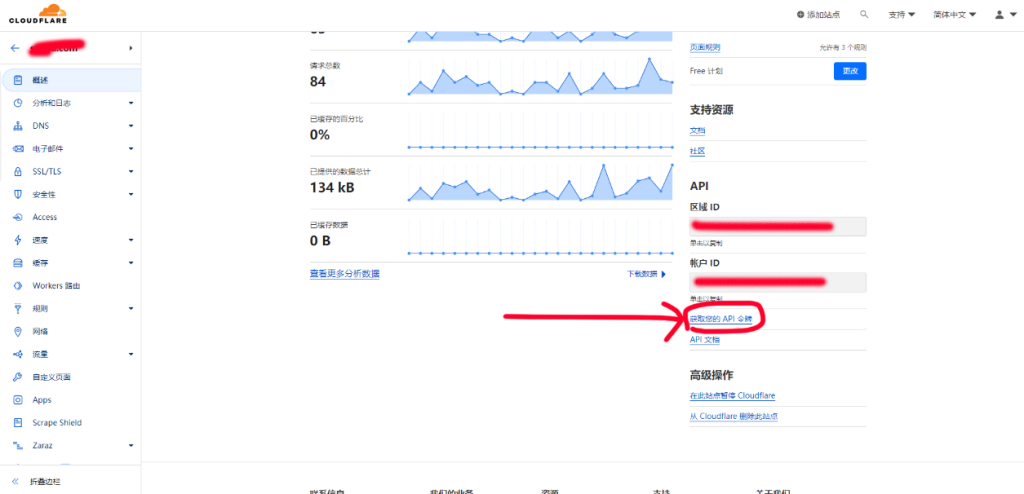Expand 分析和日志 submenu arrow

[131, 103]
